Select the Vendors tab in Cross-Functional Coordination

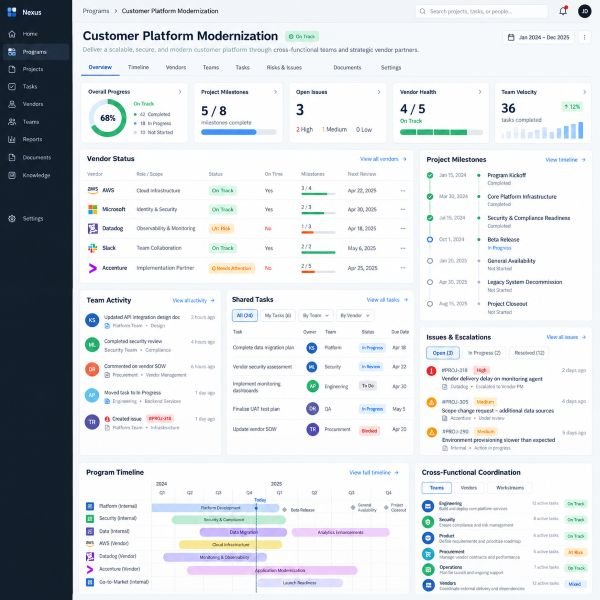pos(469,488)
